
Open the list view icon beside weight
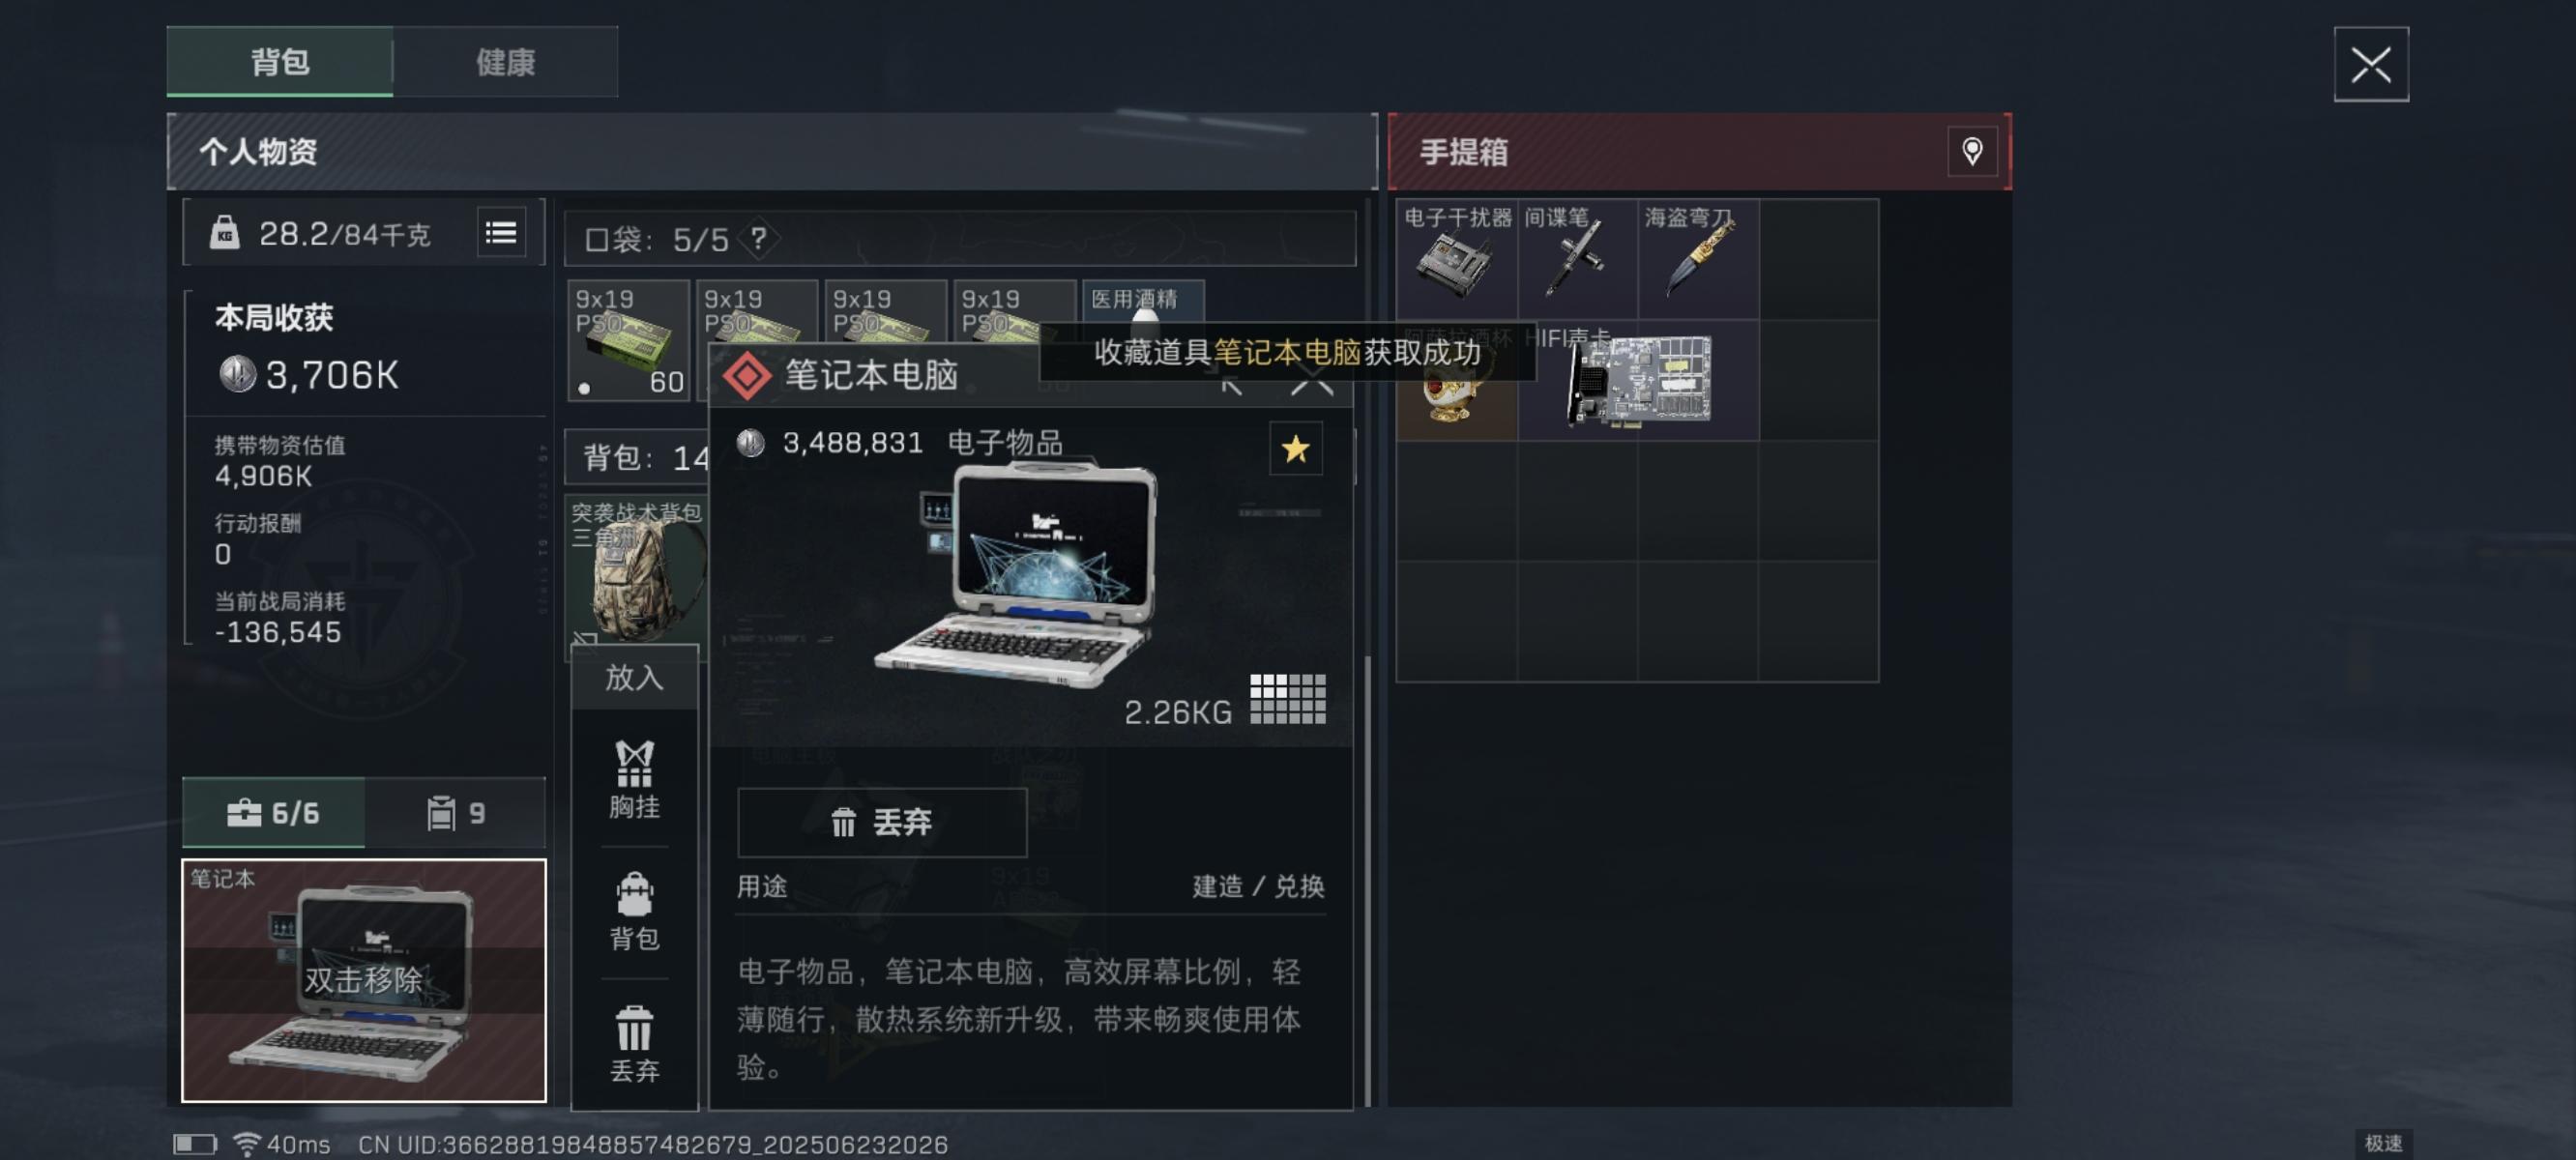coord(501,233)
